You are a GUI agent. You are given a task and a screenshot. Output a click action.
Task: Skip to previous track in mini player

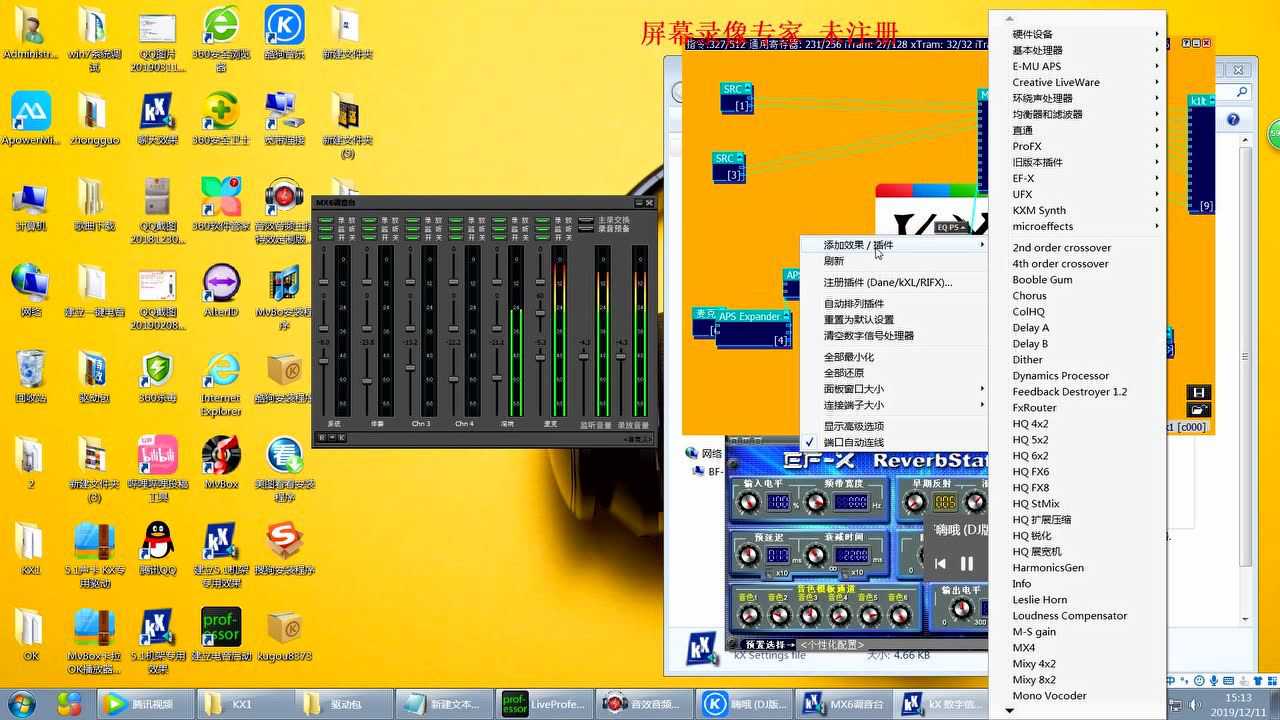click(940, 564)
